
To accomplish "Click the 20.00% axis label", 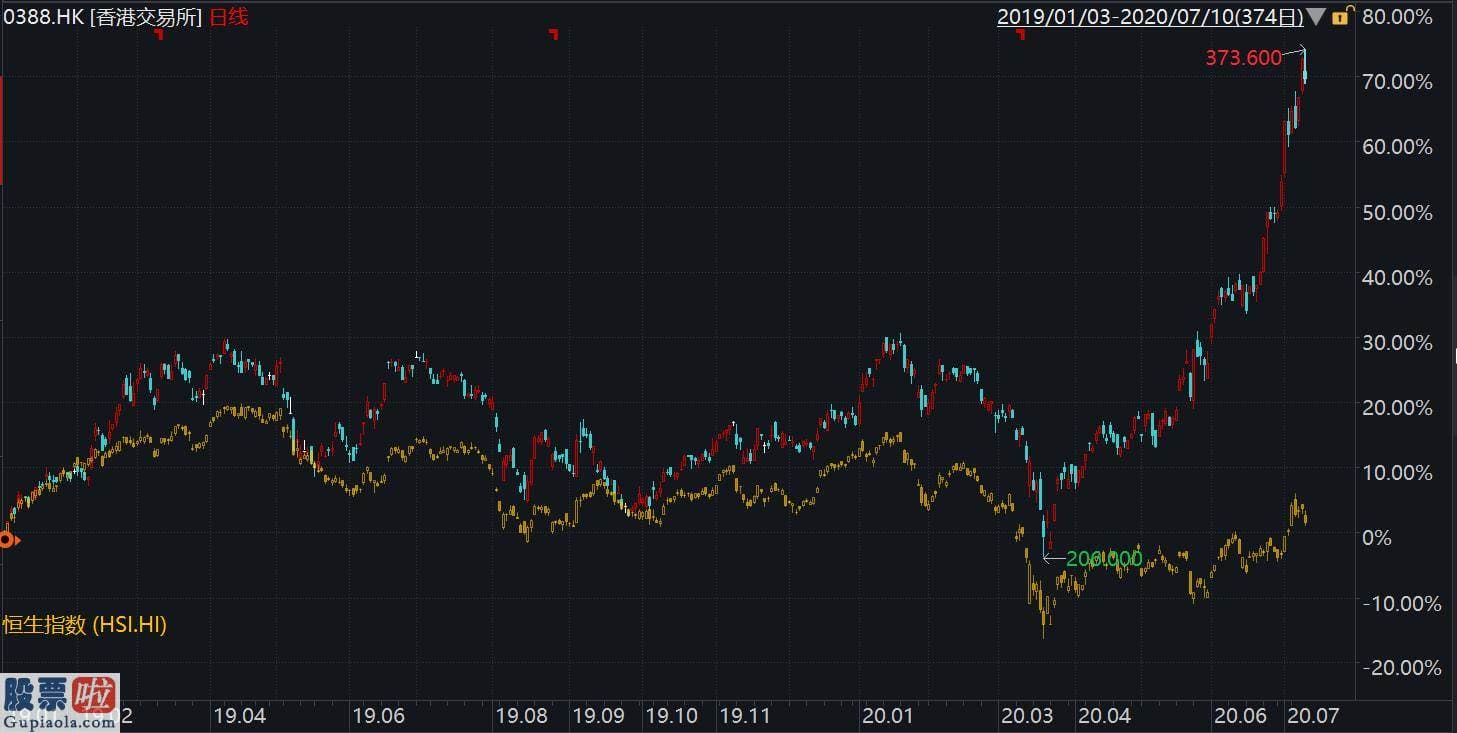I will tap(1397, 407).
